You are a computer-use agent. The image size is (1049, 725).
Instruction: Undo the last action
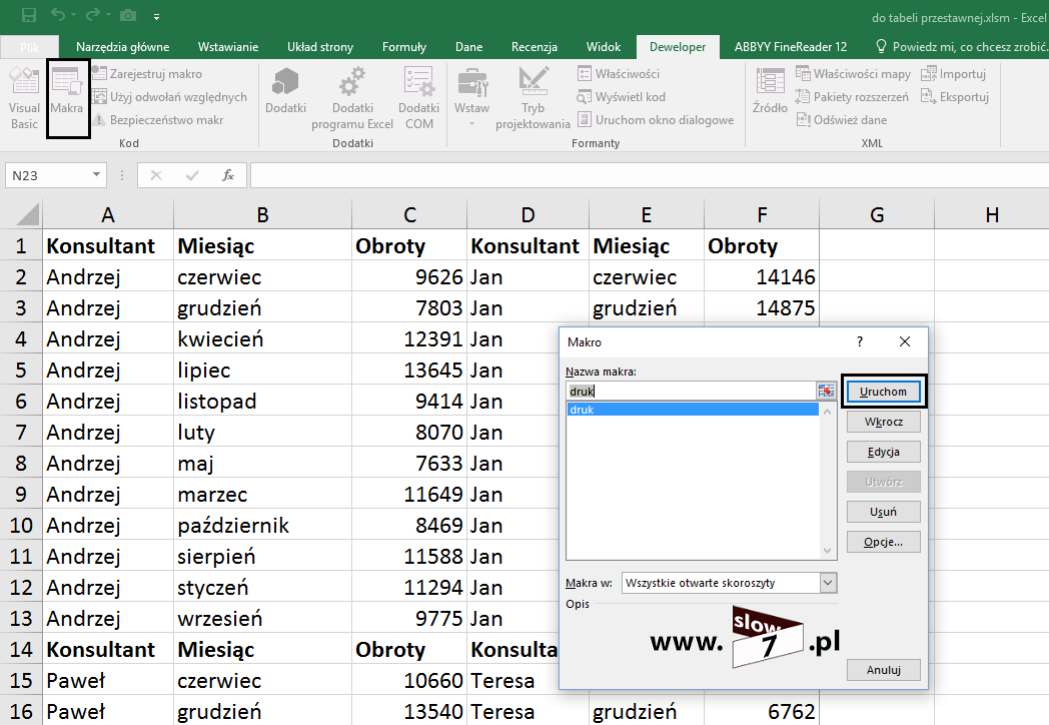click(58, 15)
